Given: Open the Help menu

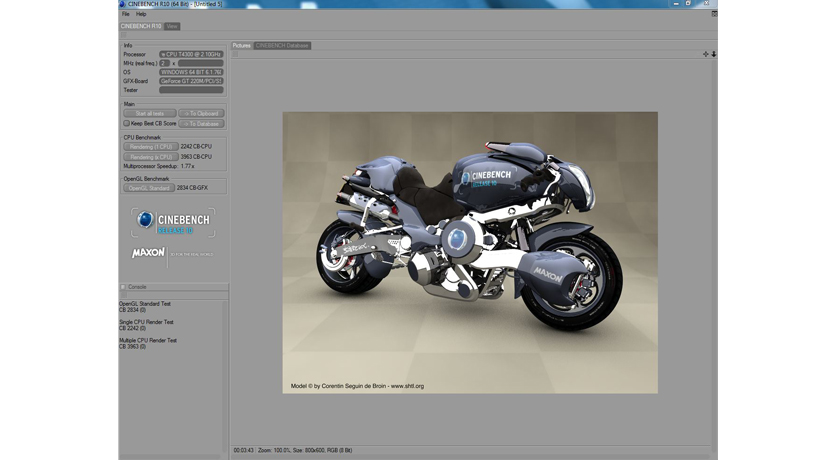Looking at the screenshot, I should click(x=141, y=14).
